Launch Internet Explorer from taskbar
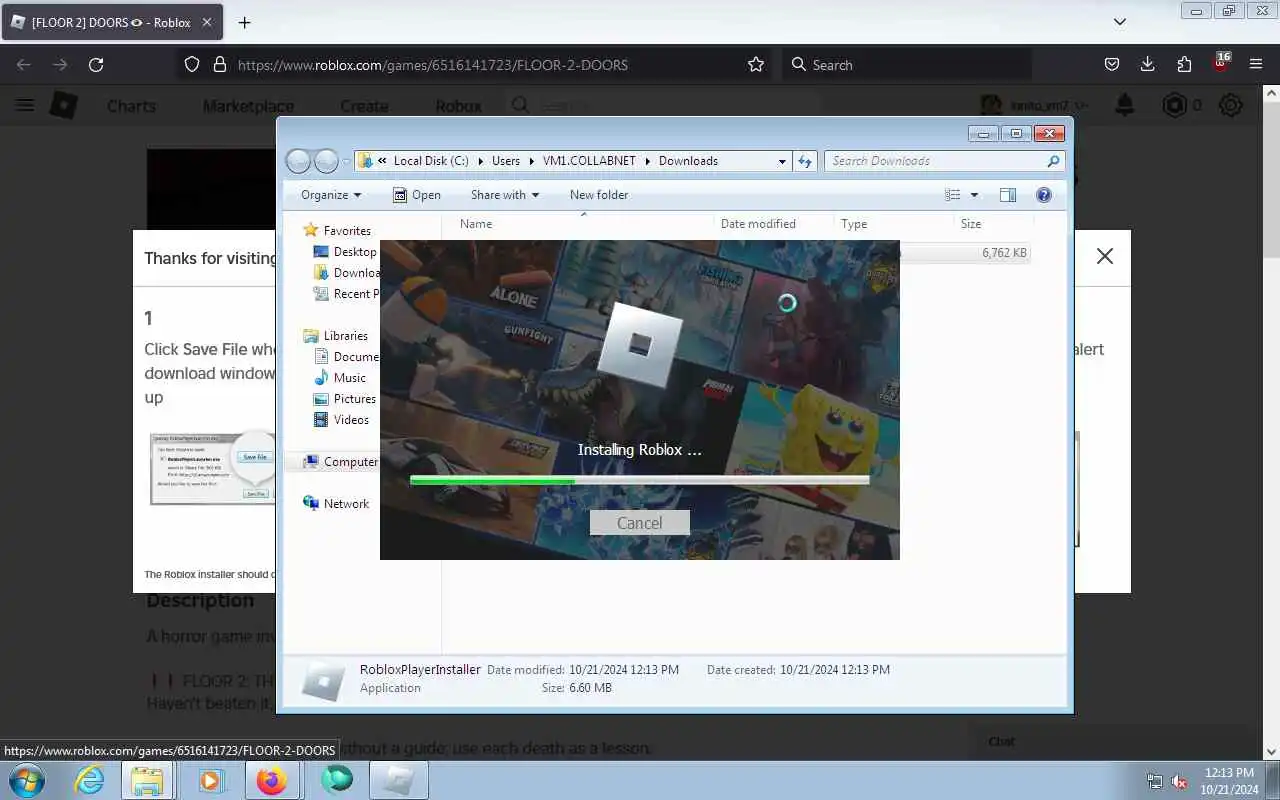1280x800 pixels. click(x=90, y=780)
